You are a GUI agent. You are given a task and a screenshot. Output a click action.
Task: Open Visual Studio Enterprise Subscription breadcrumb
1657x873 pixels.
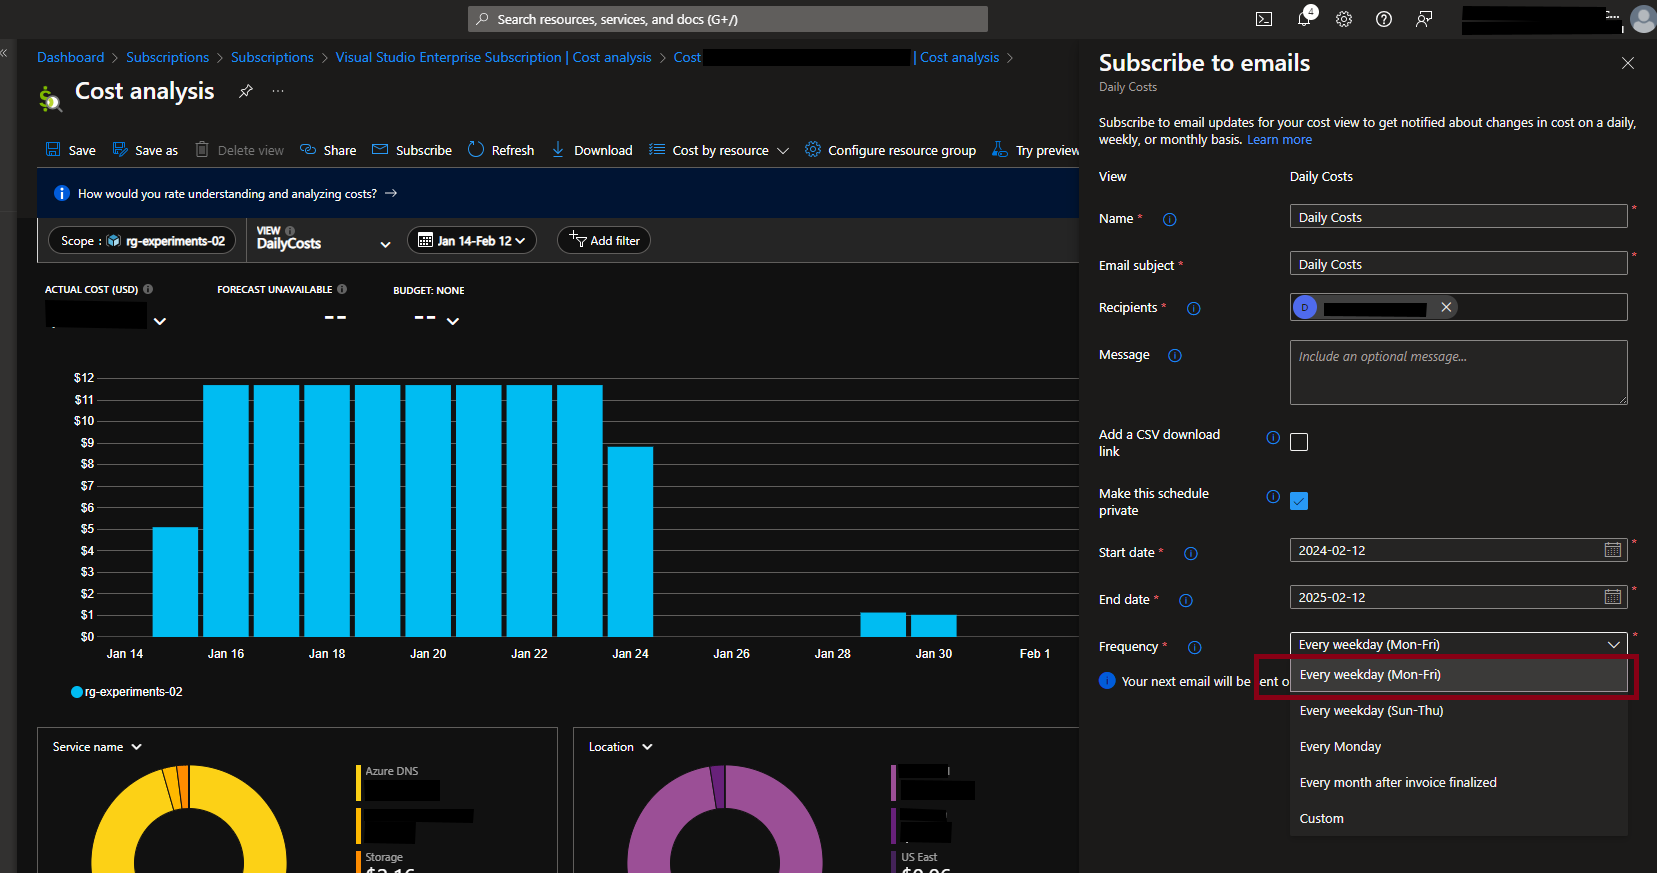click(493, 57)
